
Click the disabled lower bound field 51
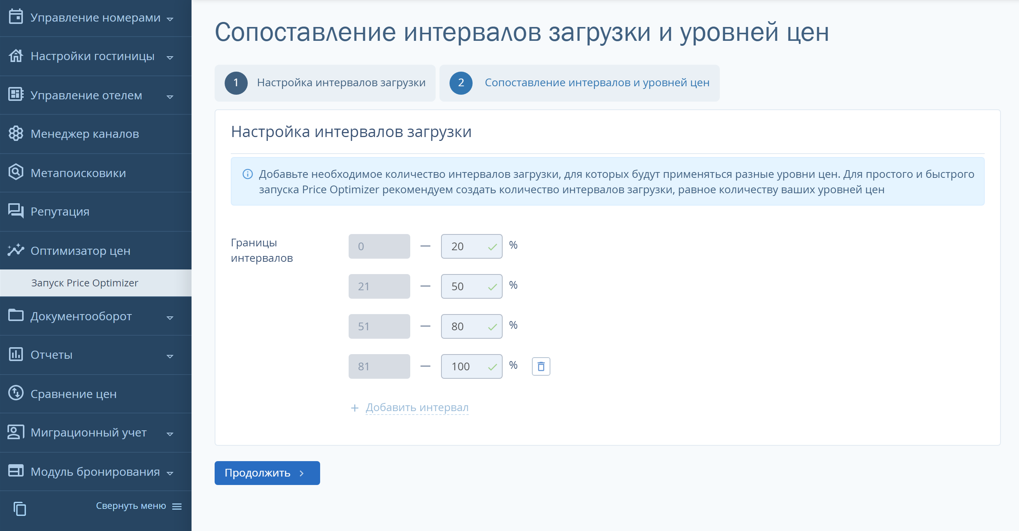380,326
